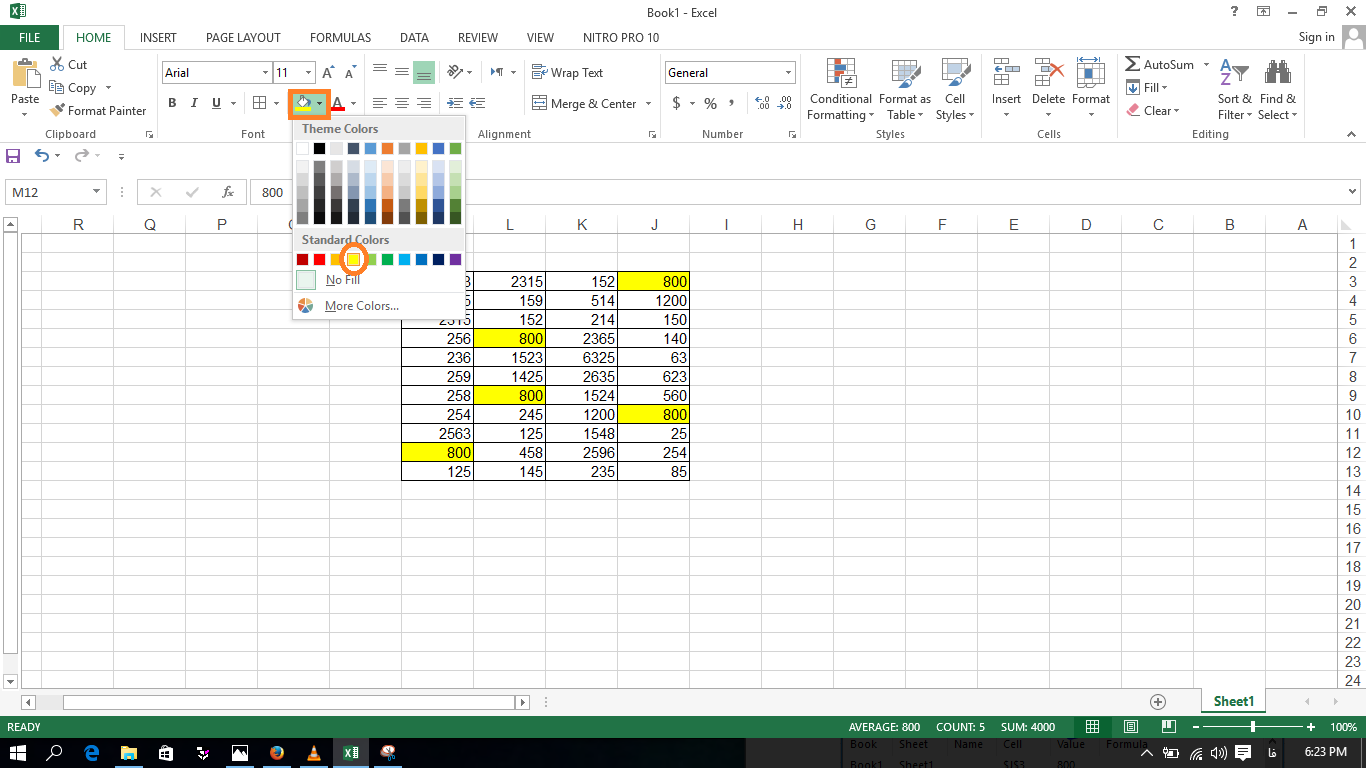Switch to Page Layout view in status bar

point(1131,727)
